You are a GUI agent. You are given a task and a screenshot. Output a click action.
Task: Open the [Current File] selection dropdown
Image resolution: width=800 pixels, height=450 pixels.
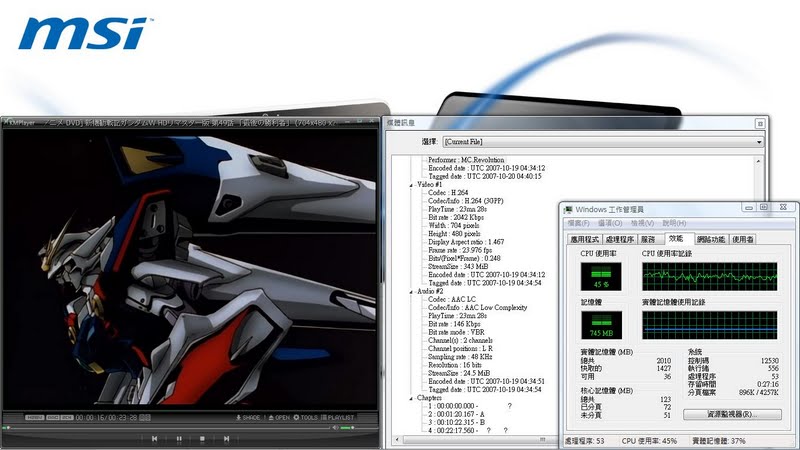click(x=603, y=141)
